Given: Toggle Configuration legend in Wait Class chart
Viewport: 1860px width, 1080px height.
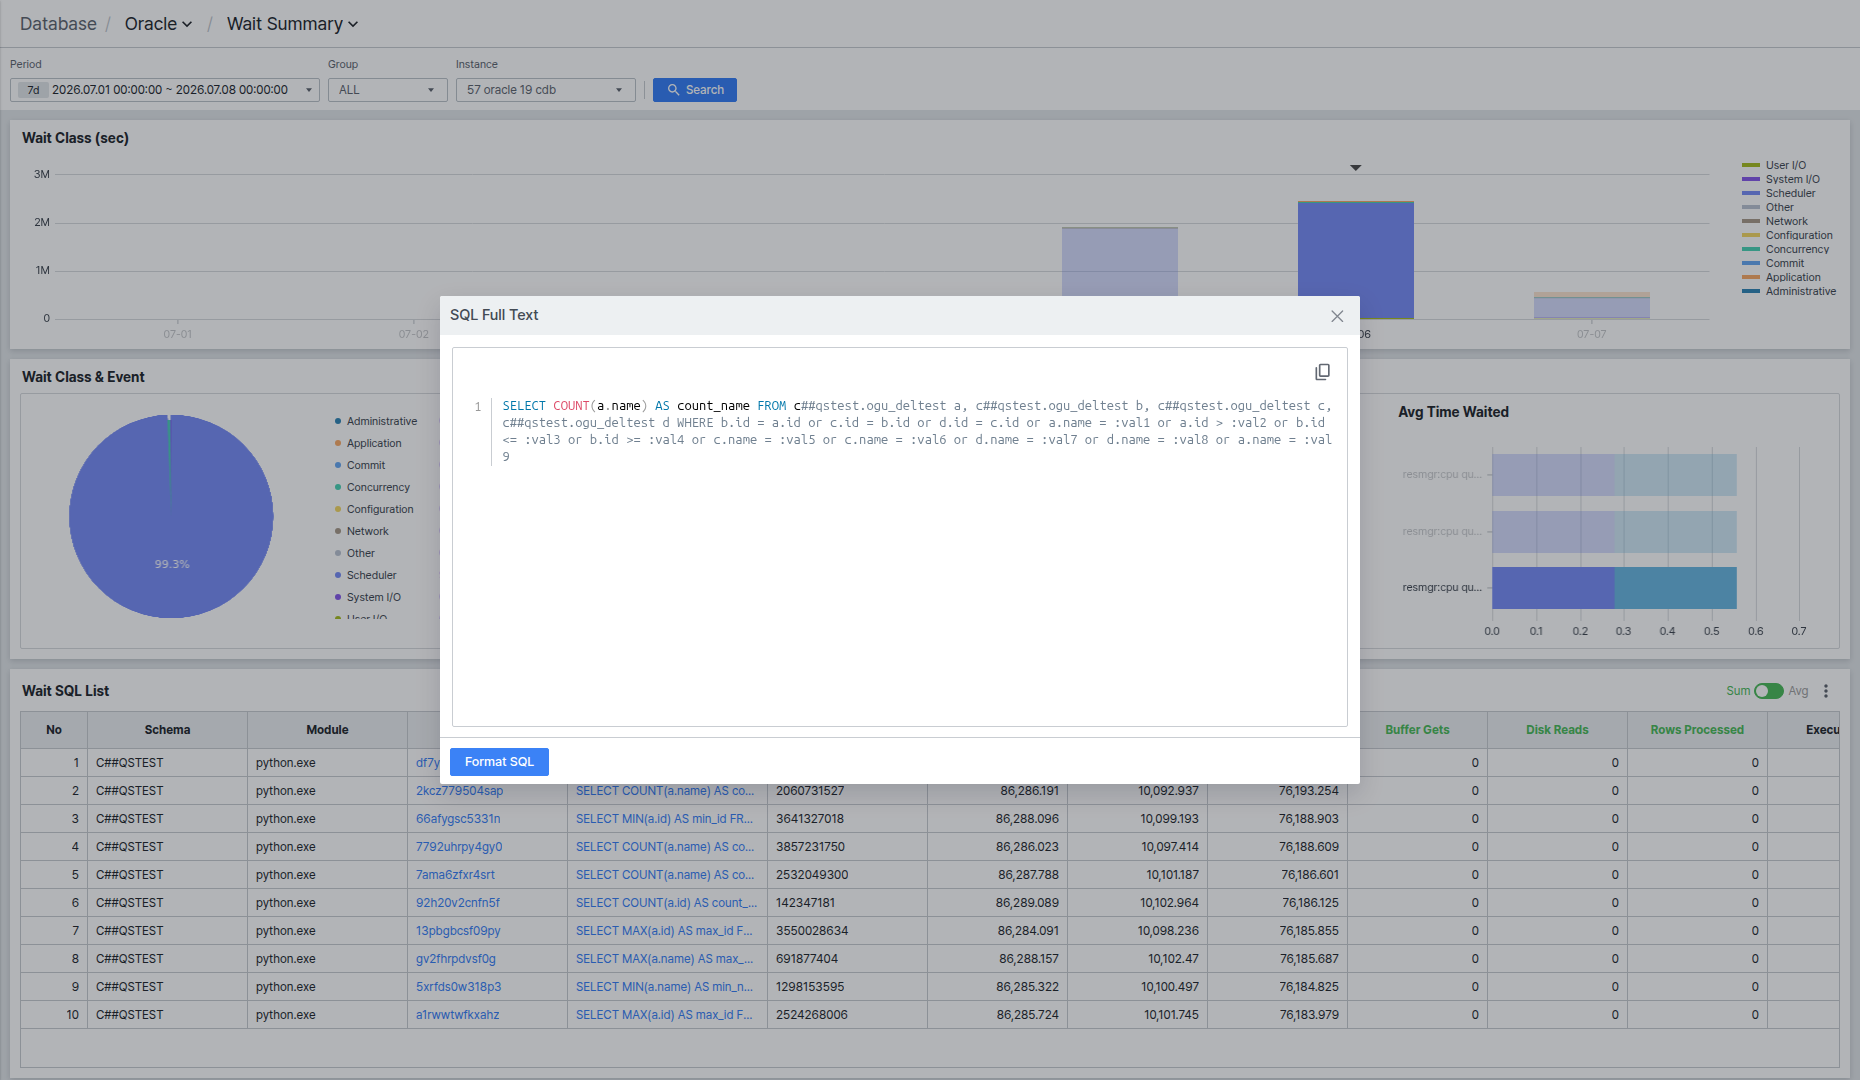Looking at the screenshot, I should [1788, 235].
